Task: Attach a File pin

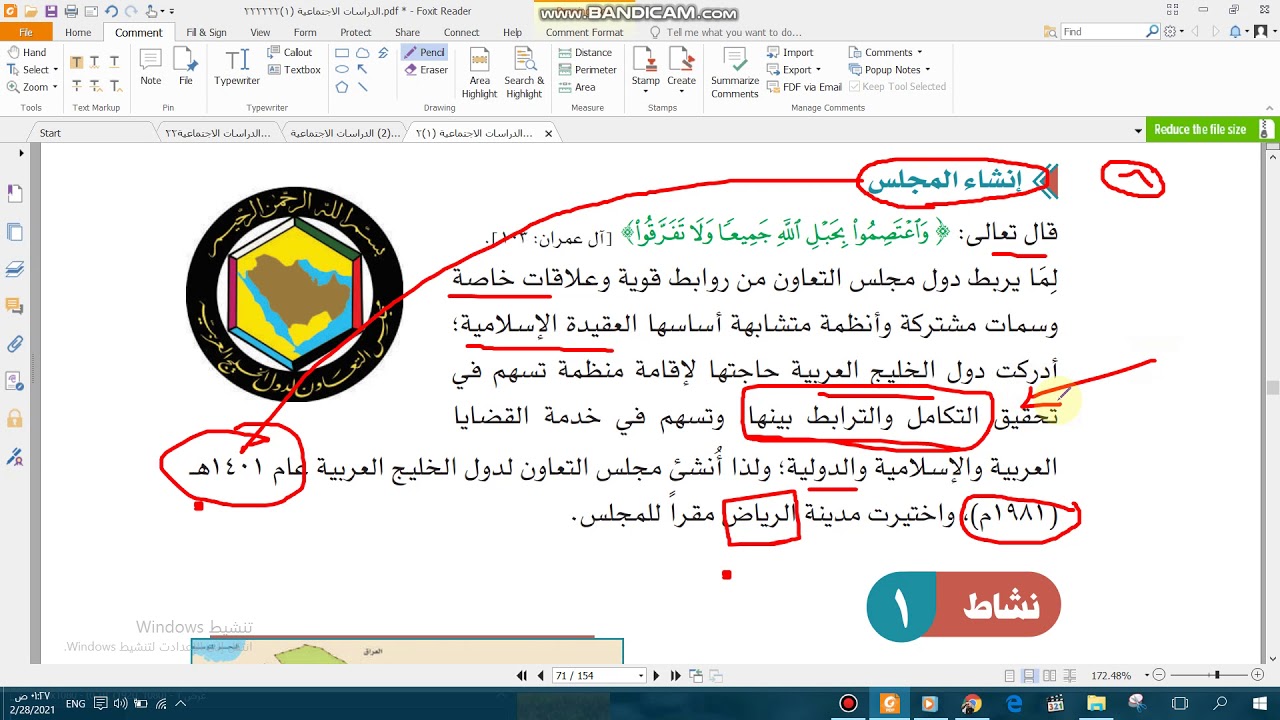Action: (185, 68)
